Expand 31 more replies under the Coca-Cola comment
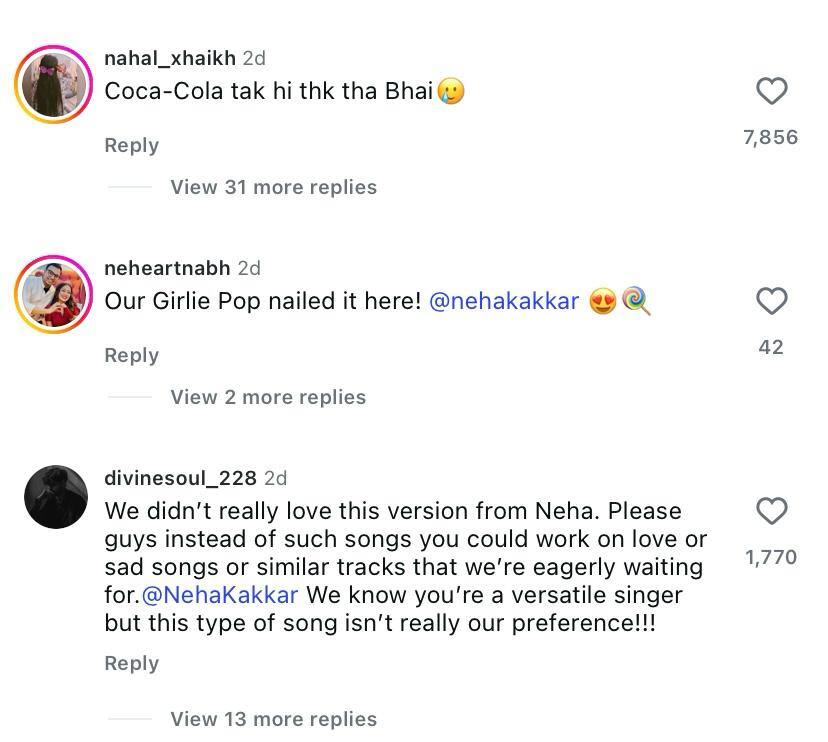Viewport: 828px width, 742px height. tap(272, 187)
